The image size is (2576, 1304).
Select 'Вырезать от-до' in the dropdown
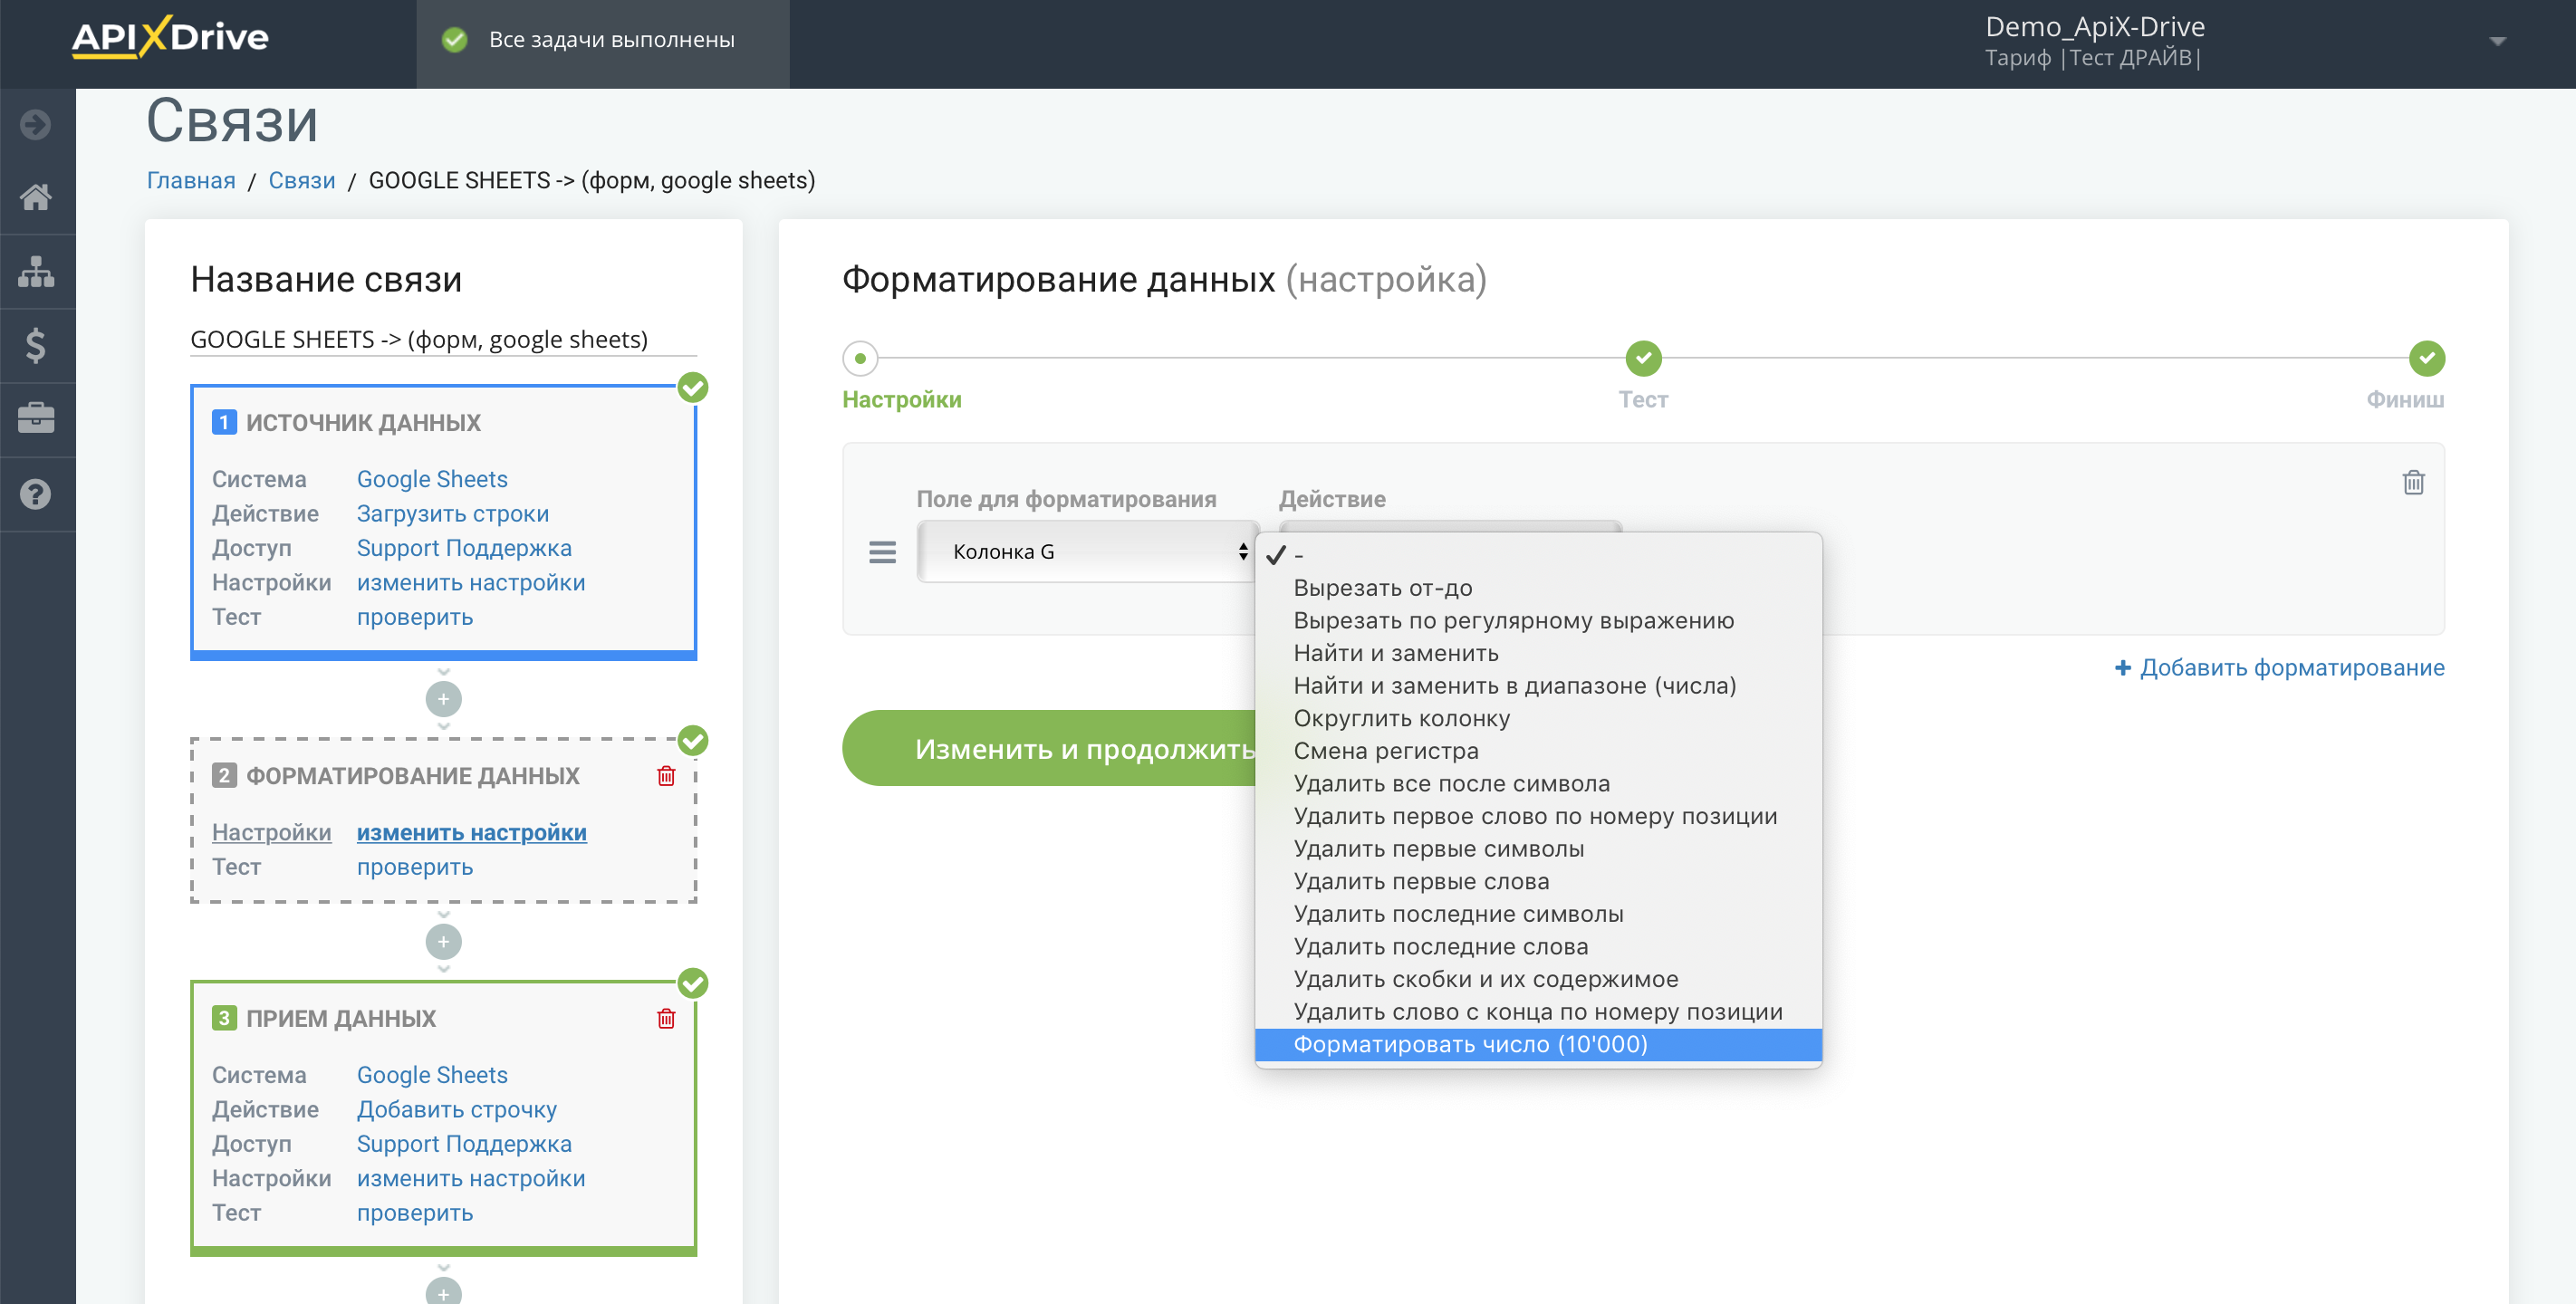[1538, 588]
